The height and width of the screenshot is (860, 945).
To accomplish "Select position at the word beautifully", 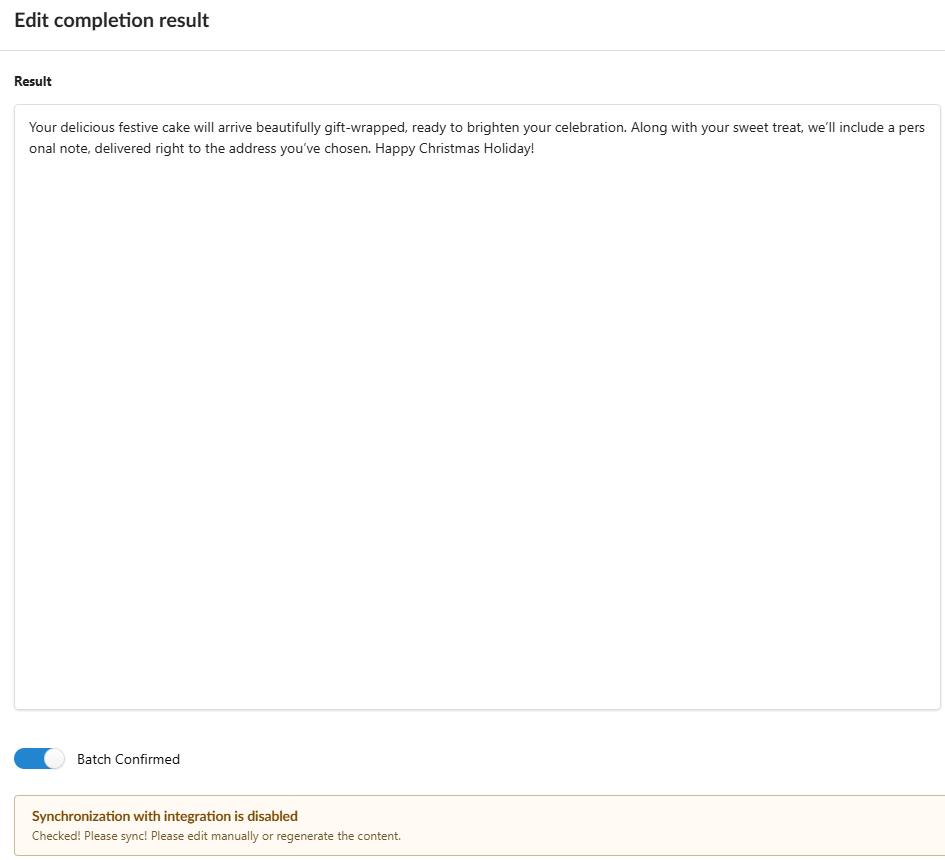I will [288, 128].
